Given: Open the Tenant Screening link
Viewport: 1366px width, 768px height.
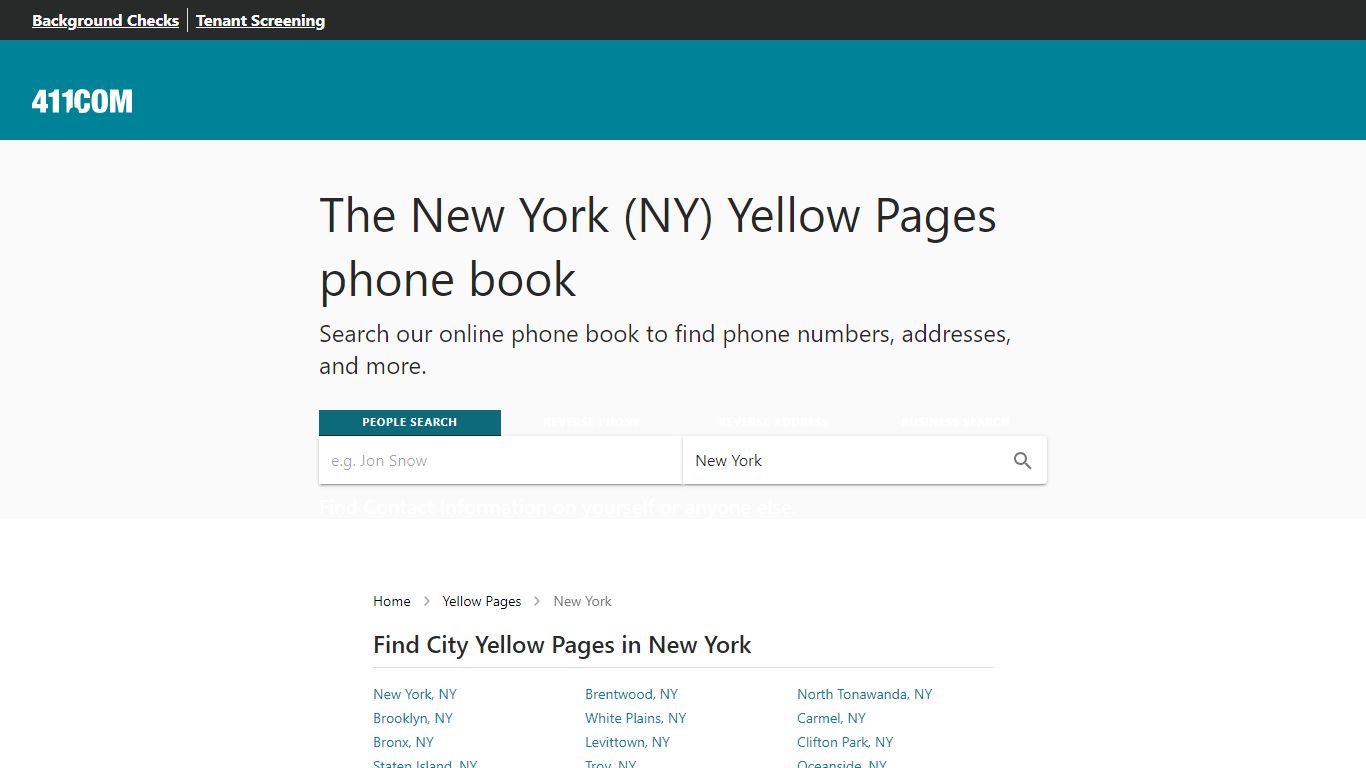Looking at the screenshot, I should (x=260, y=20).
